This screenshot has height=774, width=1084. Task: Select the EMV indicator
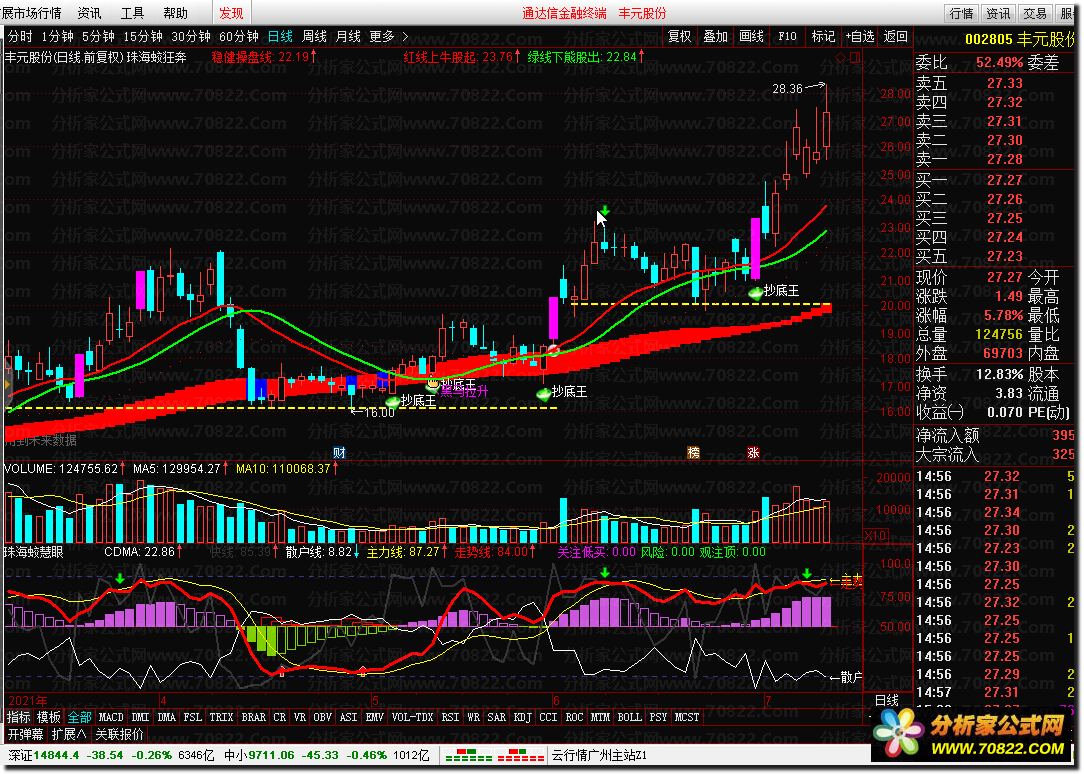point(374,717)
